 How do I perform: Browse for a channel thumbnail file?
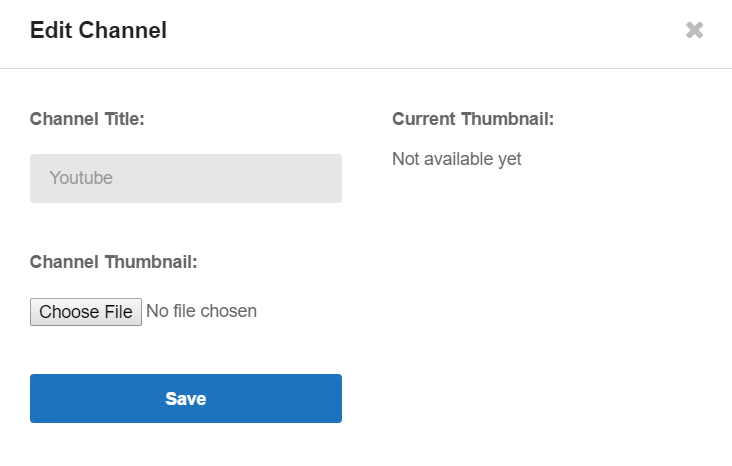(86, 312)
